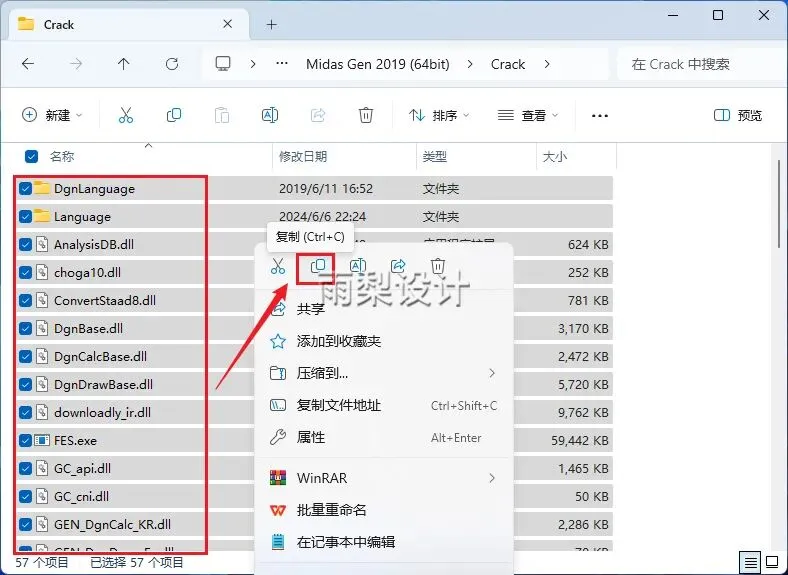The width and height of the screenshot is (788, 575).
Task: Uncheck the AnalysisDB.dll checkbox
Action: point(25,245)
